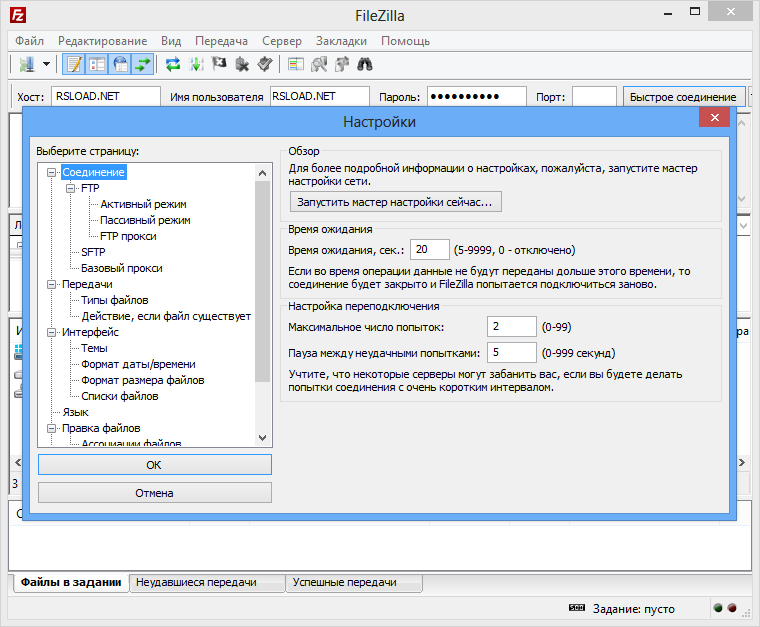Screen dimensions: 760x627
Task: Click red activity LED in status bar
Action: tap(732, 608)
